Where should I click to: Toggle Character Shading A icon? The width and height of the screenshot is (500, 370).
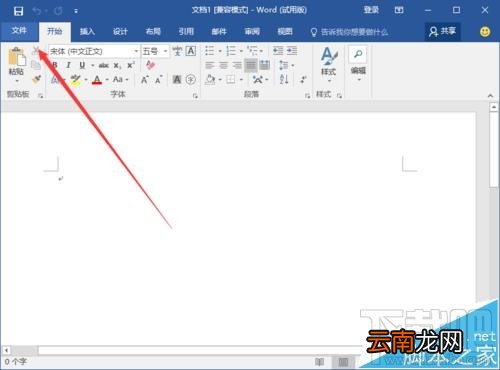(177, 80)
